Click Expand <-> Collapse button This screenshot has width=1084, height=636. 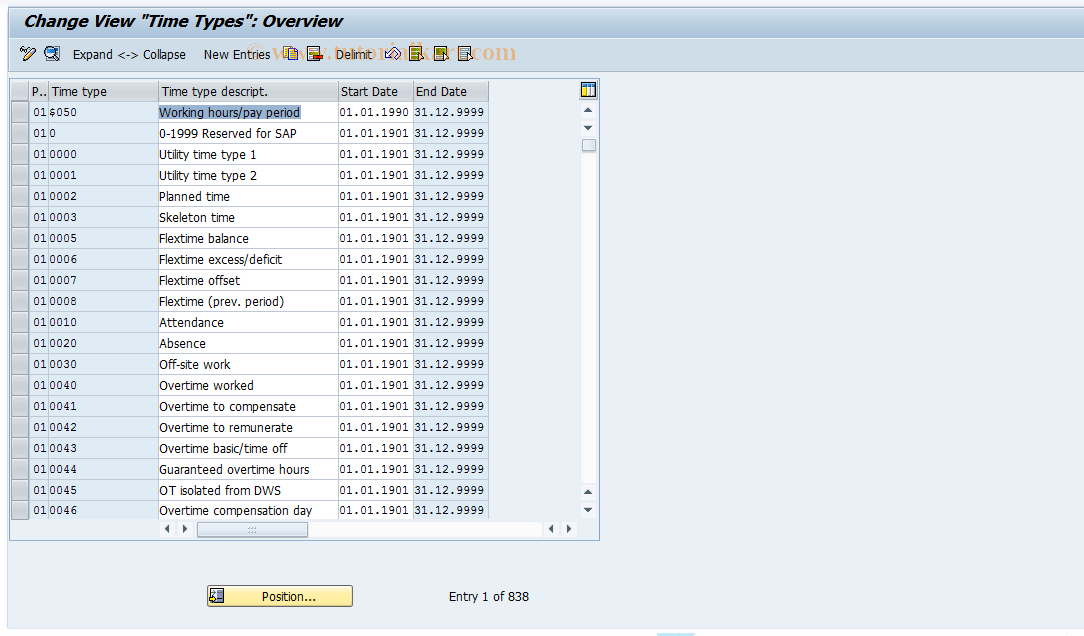129,55
